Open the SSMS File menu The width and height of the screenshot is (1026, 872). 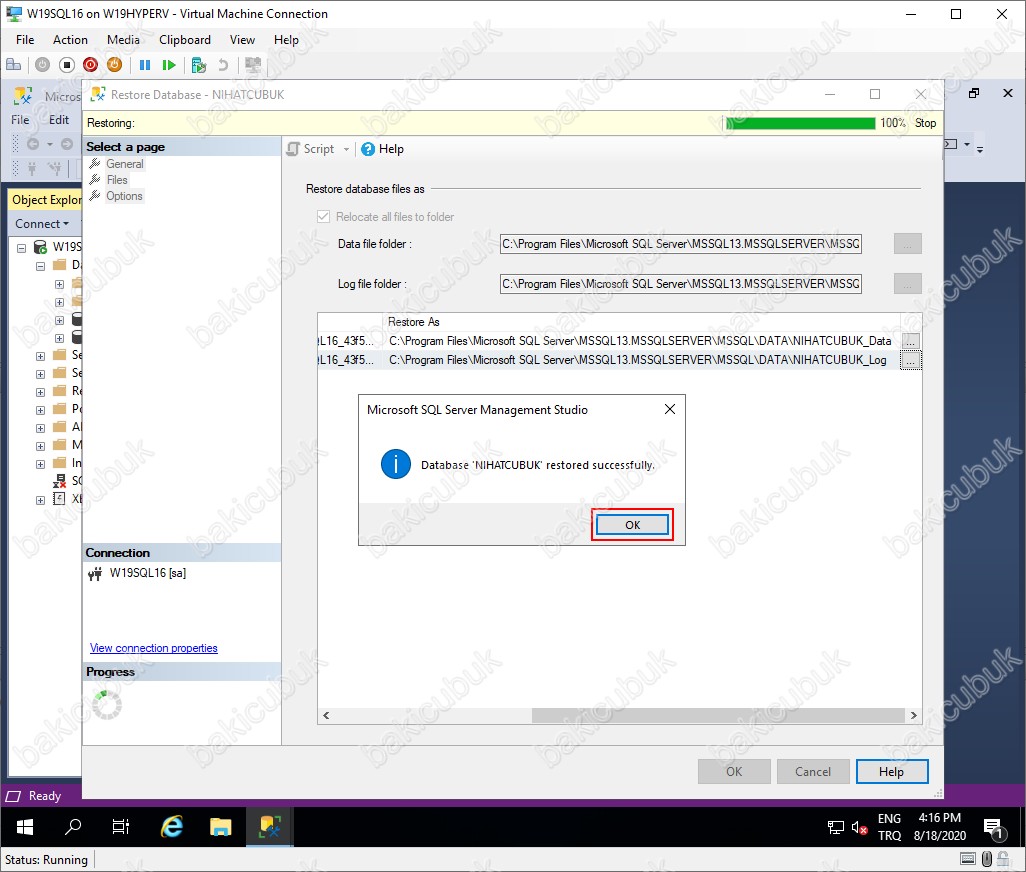[20, 120]
